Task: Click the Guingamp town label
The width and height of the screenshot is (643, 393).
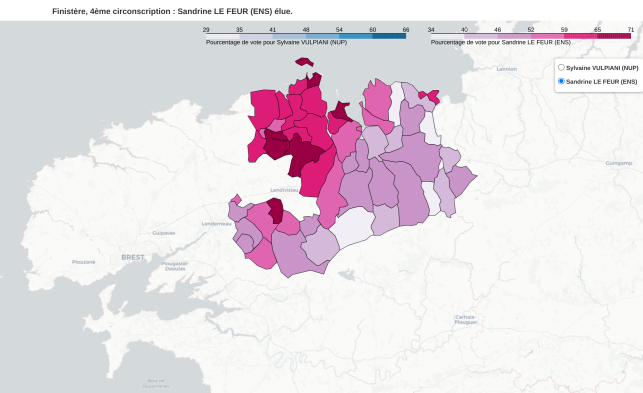Action: (619, 163)
